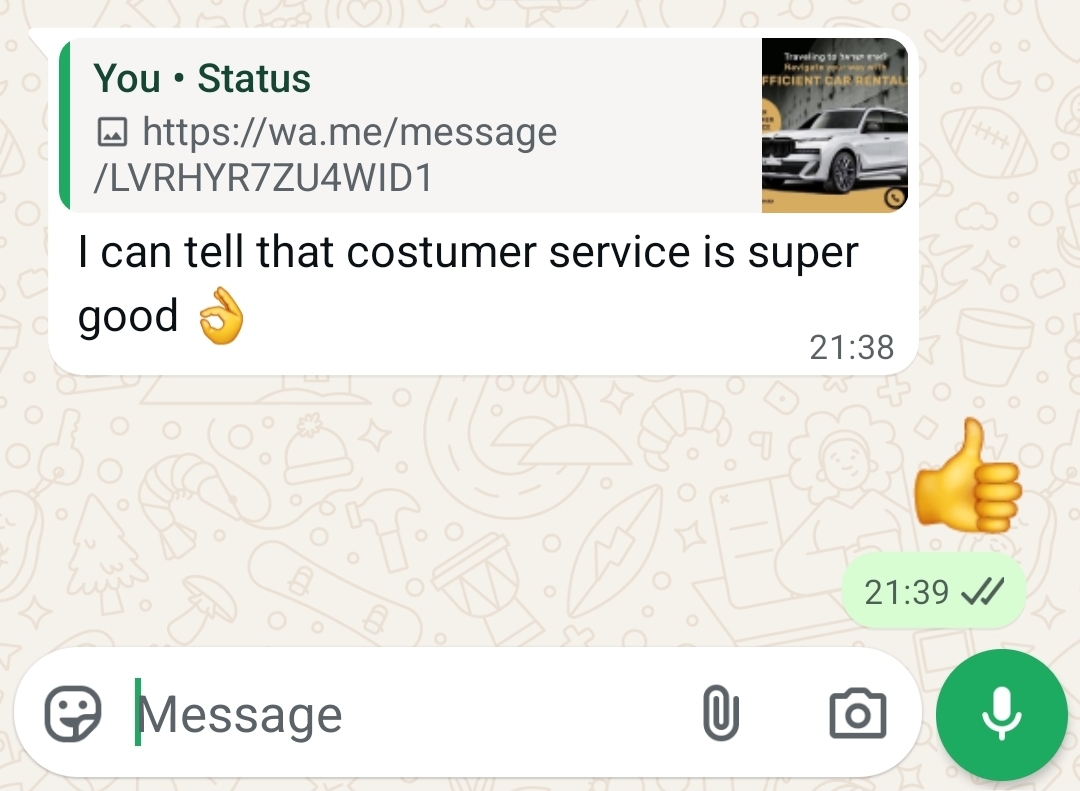Tap the 21:38 received message time
The image size is (1080, 791).
click(851, 347)
